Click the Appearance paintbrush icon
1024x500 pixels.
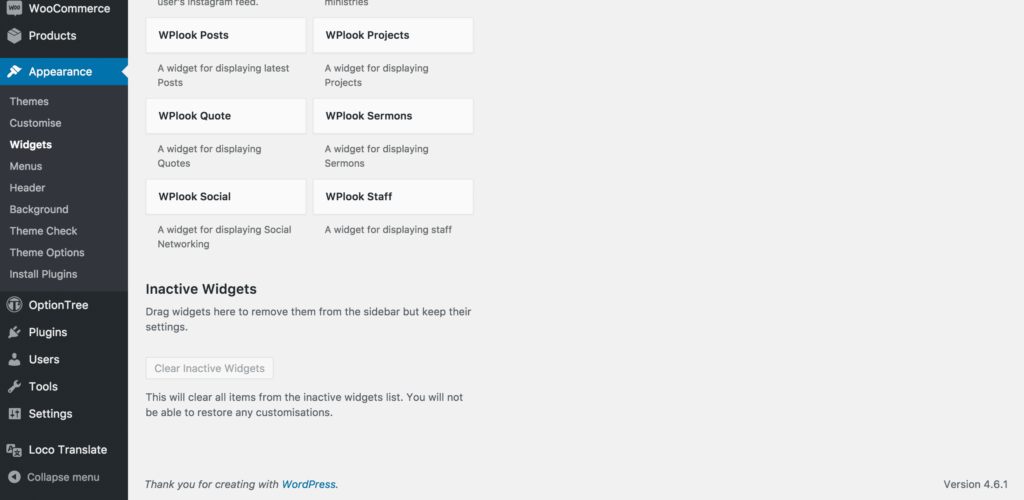click(14, 72)
